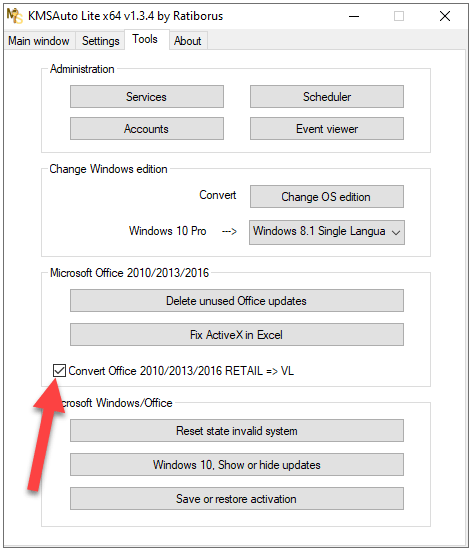The image size is (471, 552).
Task: Click Reset state invalid system
Action: pos(237,430)
